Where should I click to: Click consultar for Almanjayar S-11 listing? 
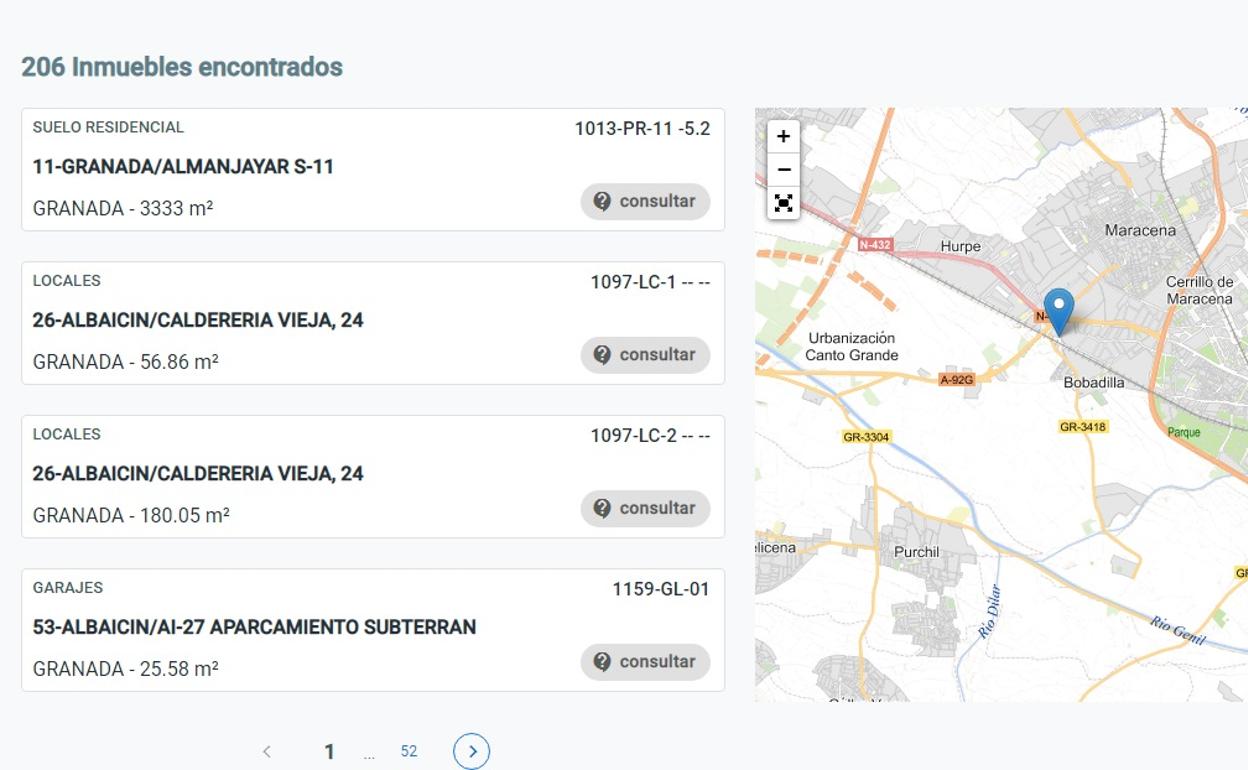[x=645, y=201]
